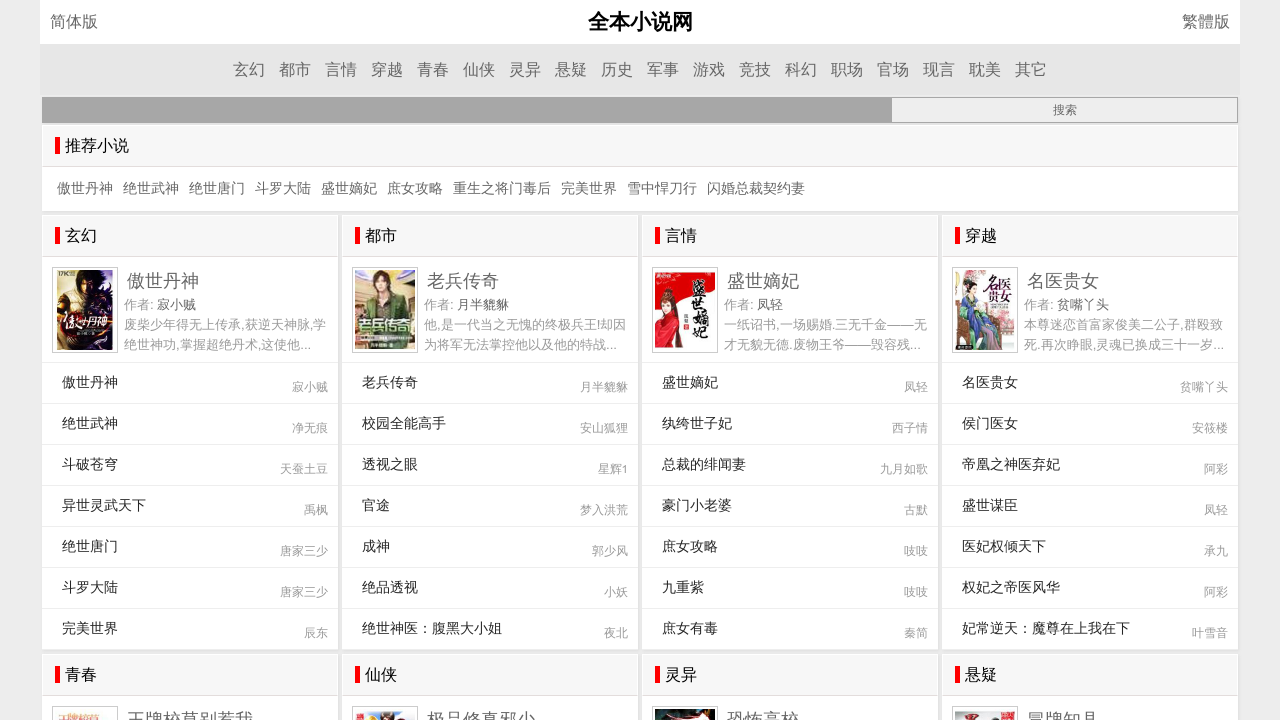Open recommended novel 斗罗大陆
The image size is (1280, 720).
coord(283,188)
